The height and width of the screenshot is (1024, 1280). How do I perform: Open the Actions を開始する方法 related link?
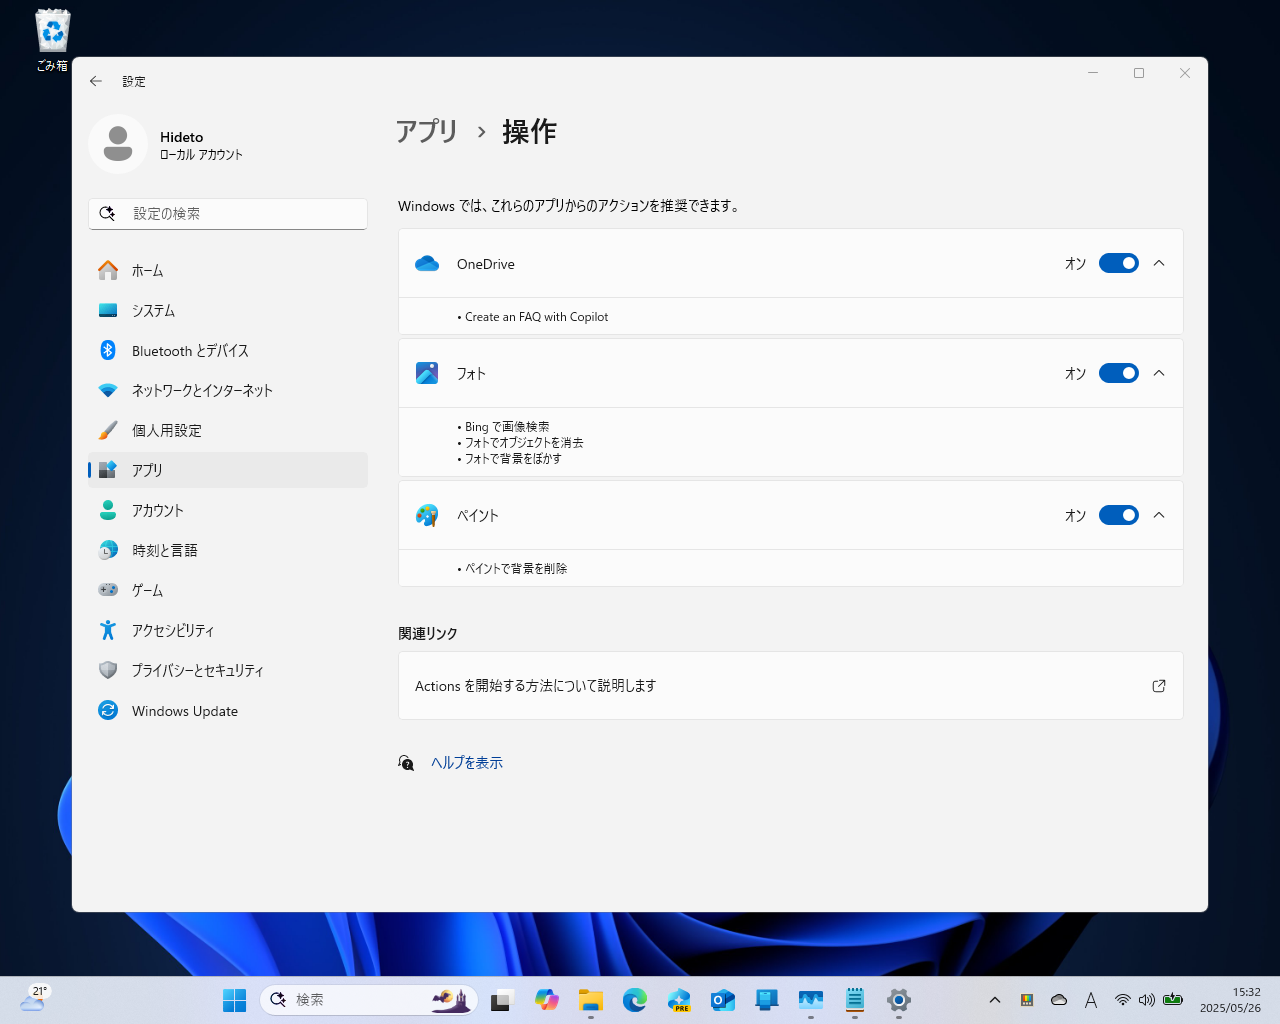tap(791, 686)
